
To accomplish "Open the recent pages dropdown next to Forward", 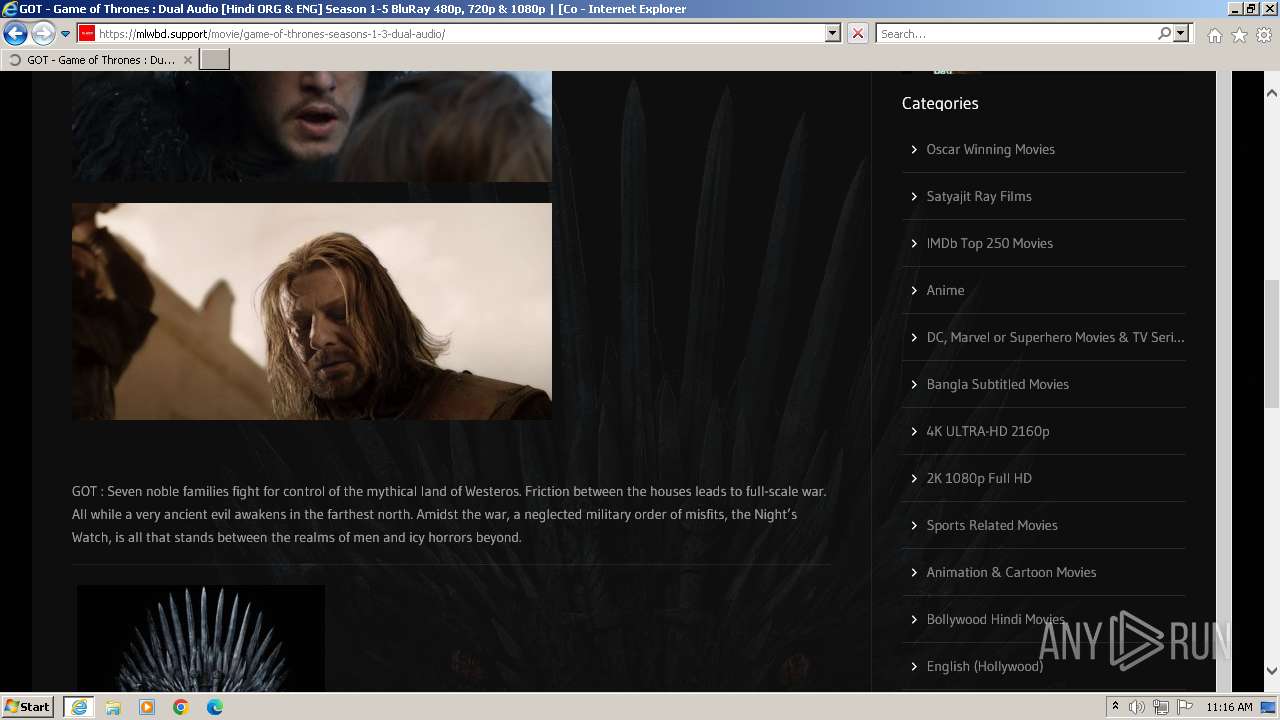I will [65, 34].
